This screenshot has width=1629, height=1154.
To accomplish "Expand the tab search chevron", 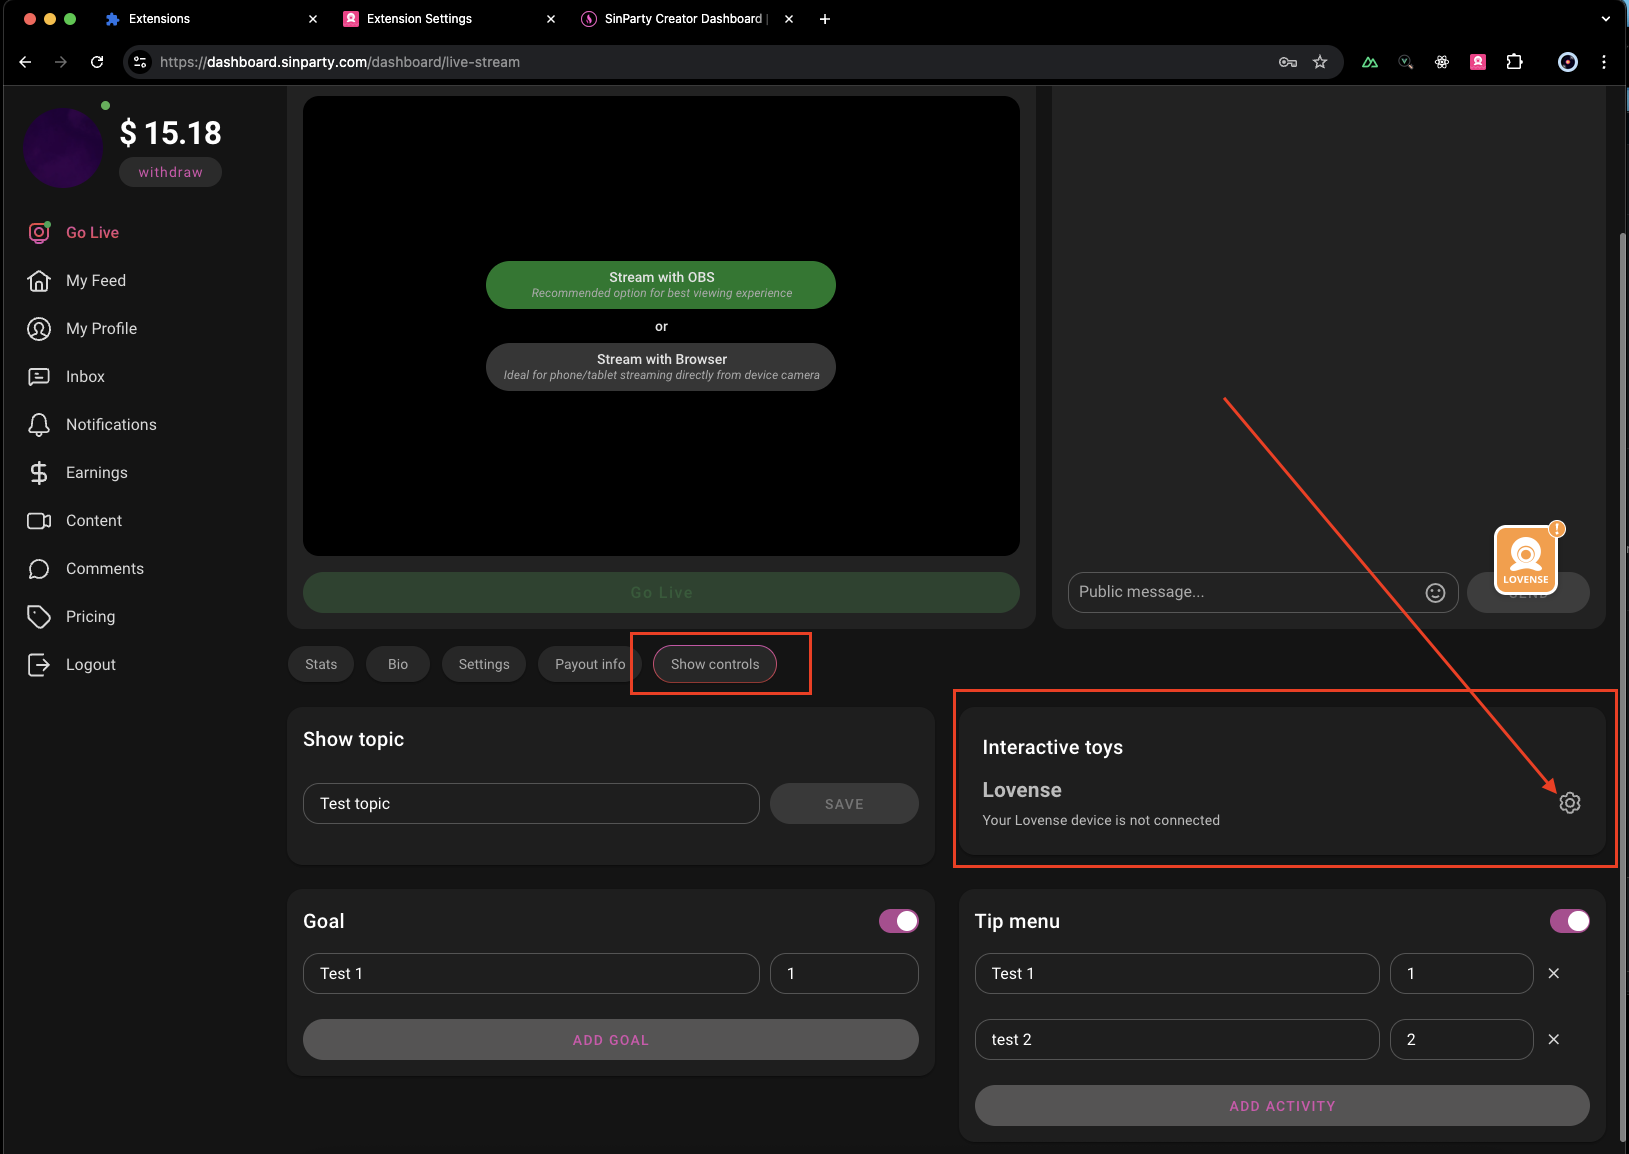I will 1606,19.
